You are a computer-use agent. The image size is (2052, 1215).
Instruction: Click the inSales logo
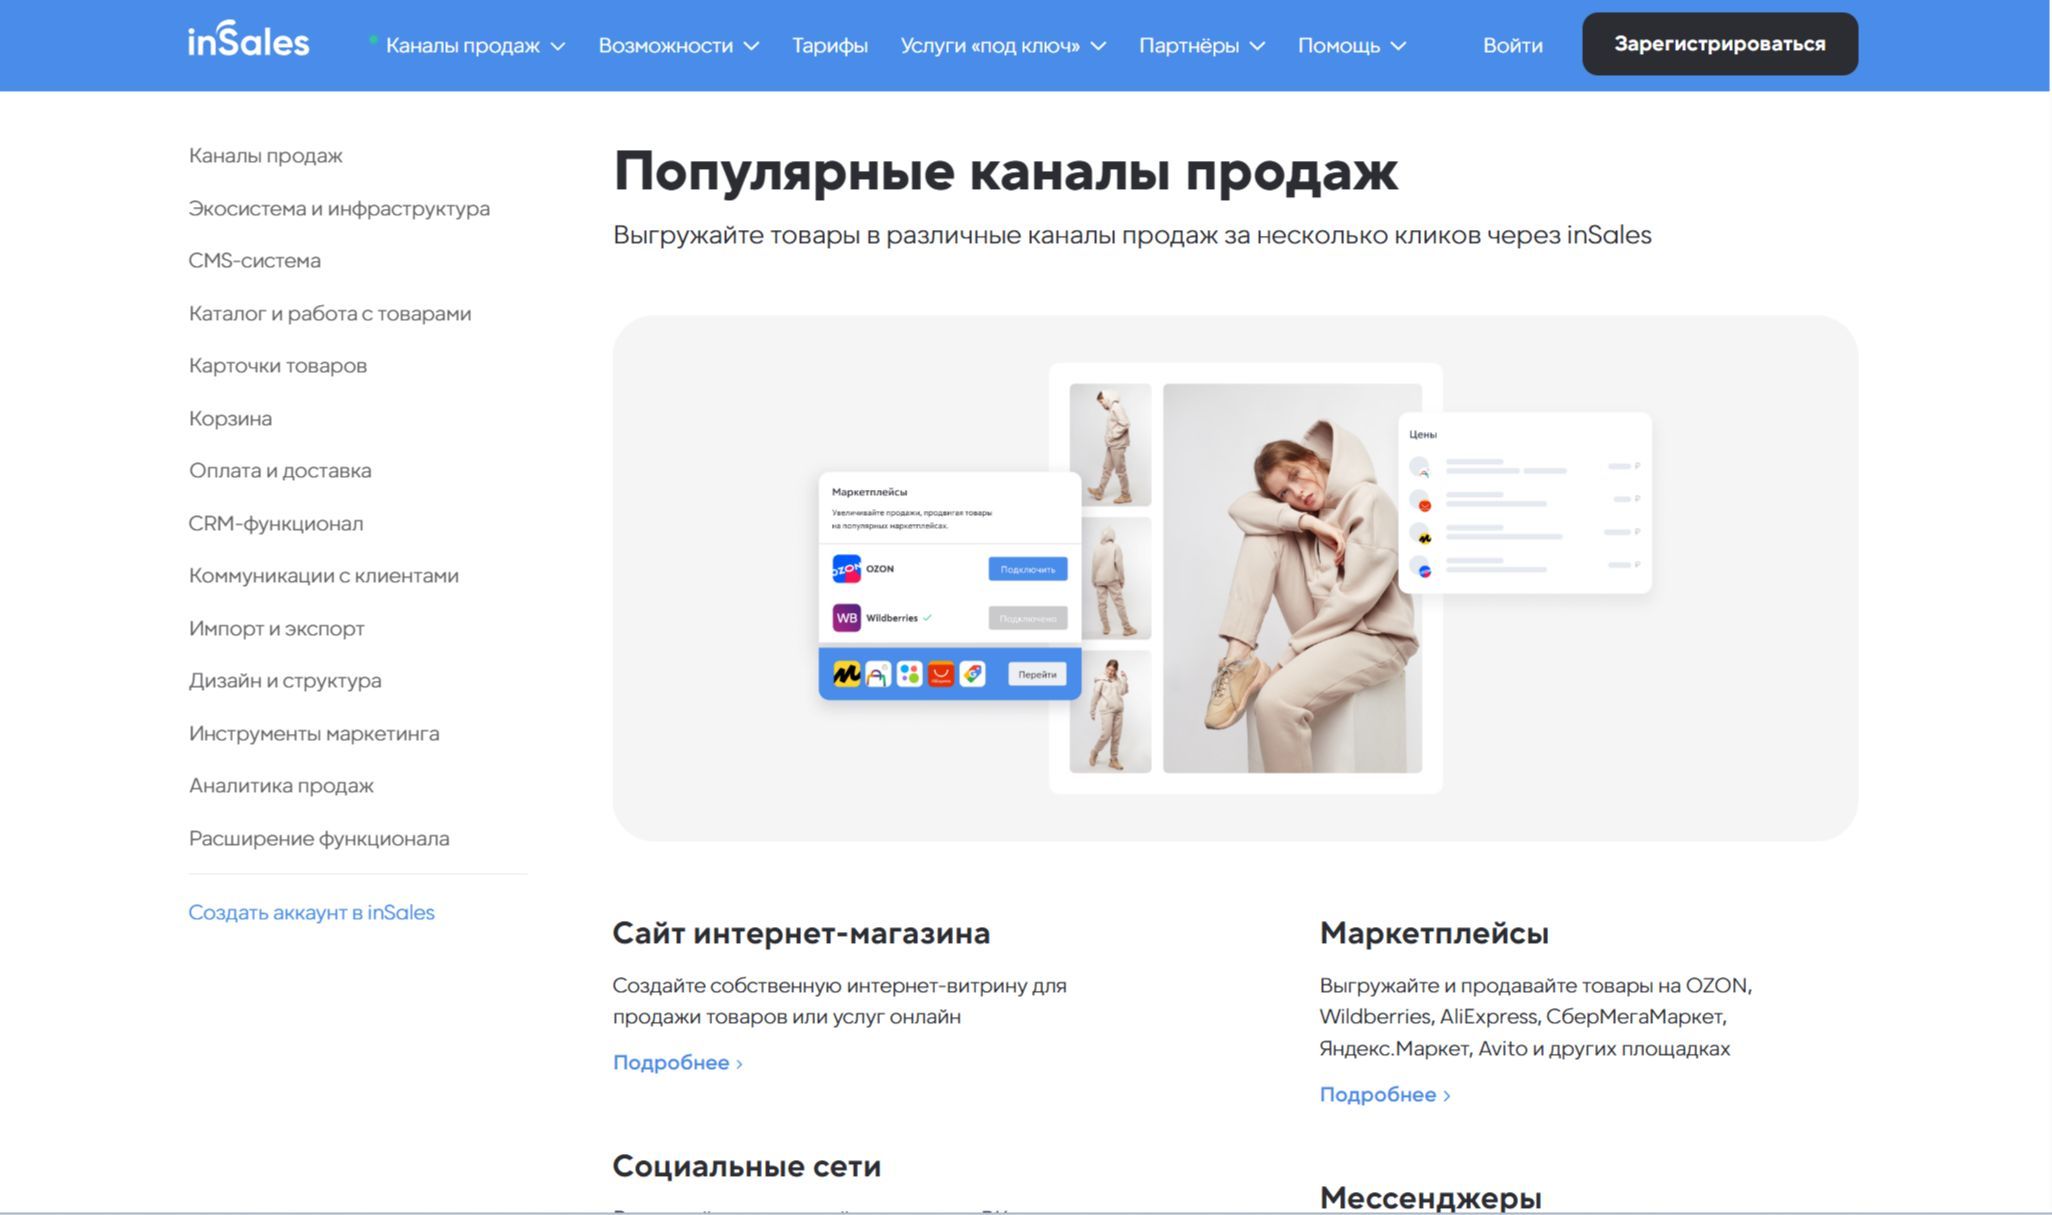click(248, 41)
